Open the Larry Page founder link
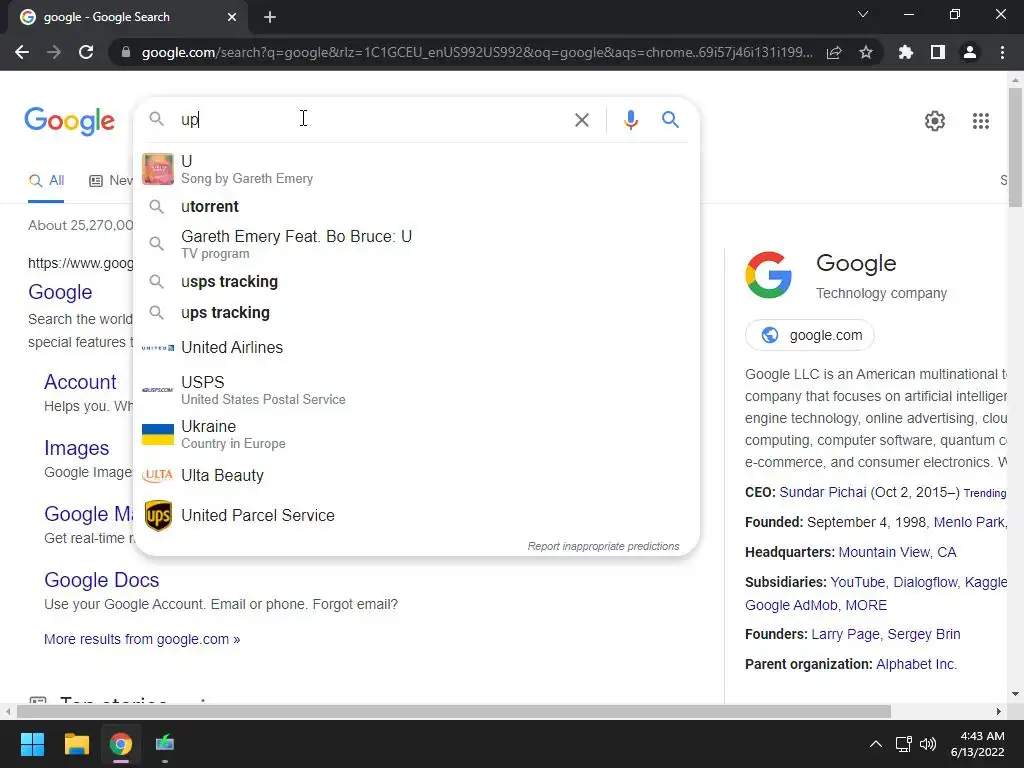 pos(845,634)
